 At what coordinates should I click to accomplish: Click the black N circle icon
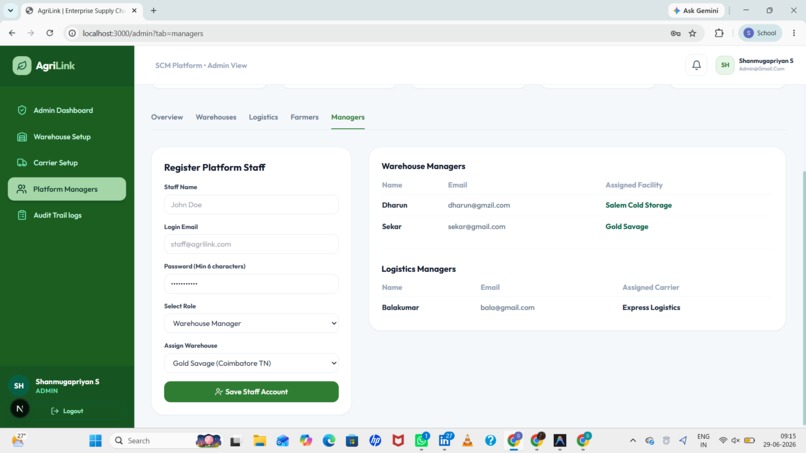(20, 409)
